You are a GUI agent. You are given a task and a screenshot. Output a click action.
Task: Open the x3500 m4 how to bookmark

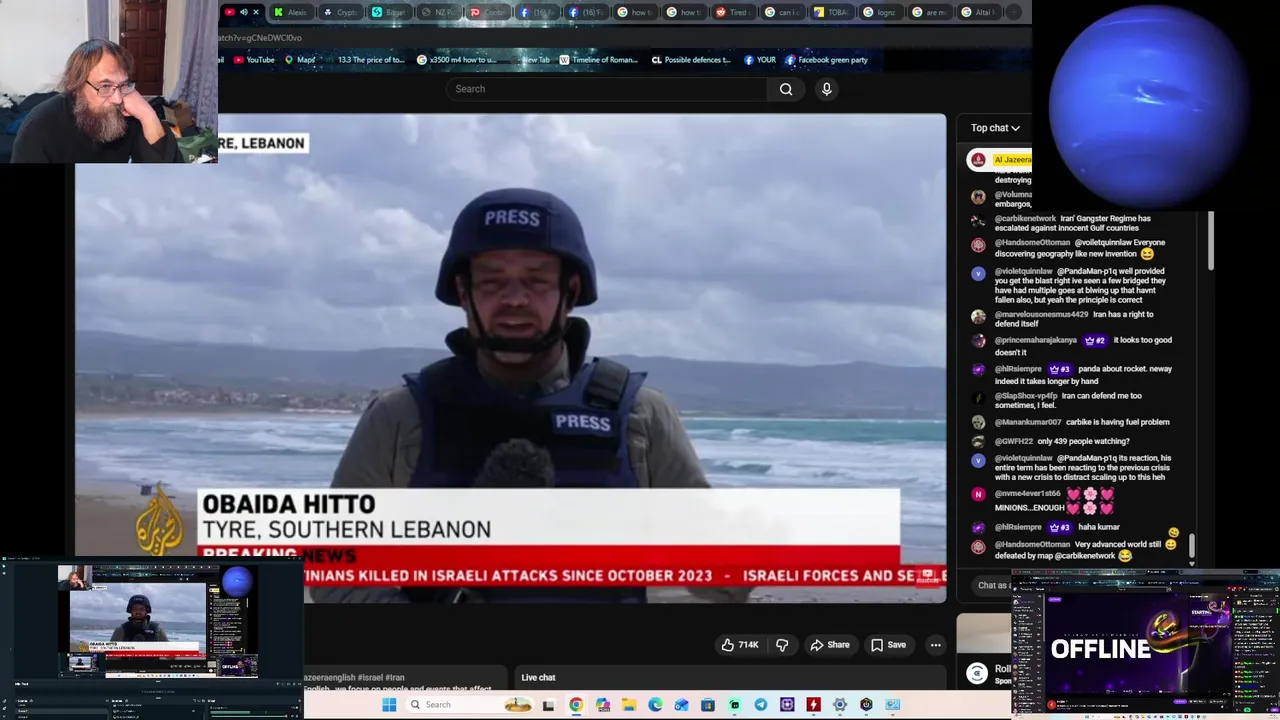click(x=456, y=60)
